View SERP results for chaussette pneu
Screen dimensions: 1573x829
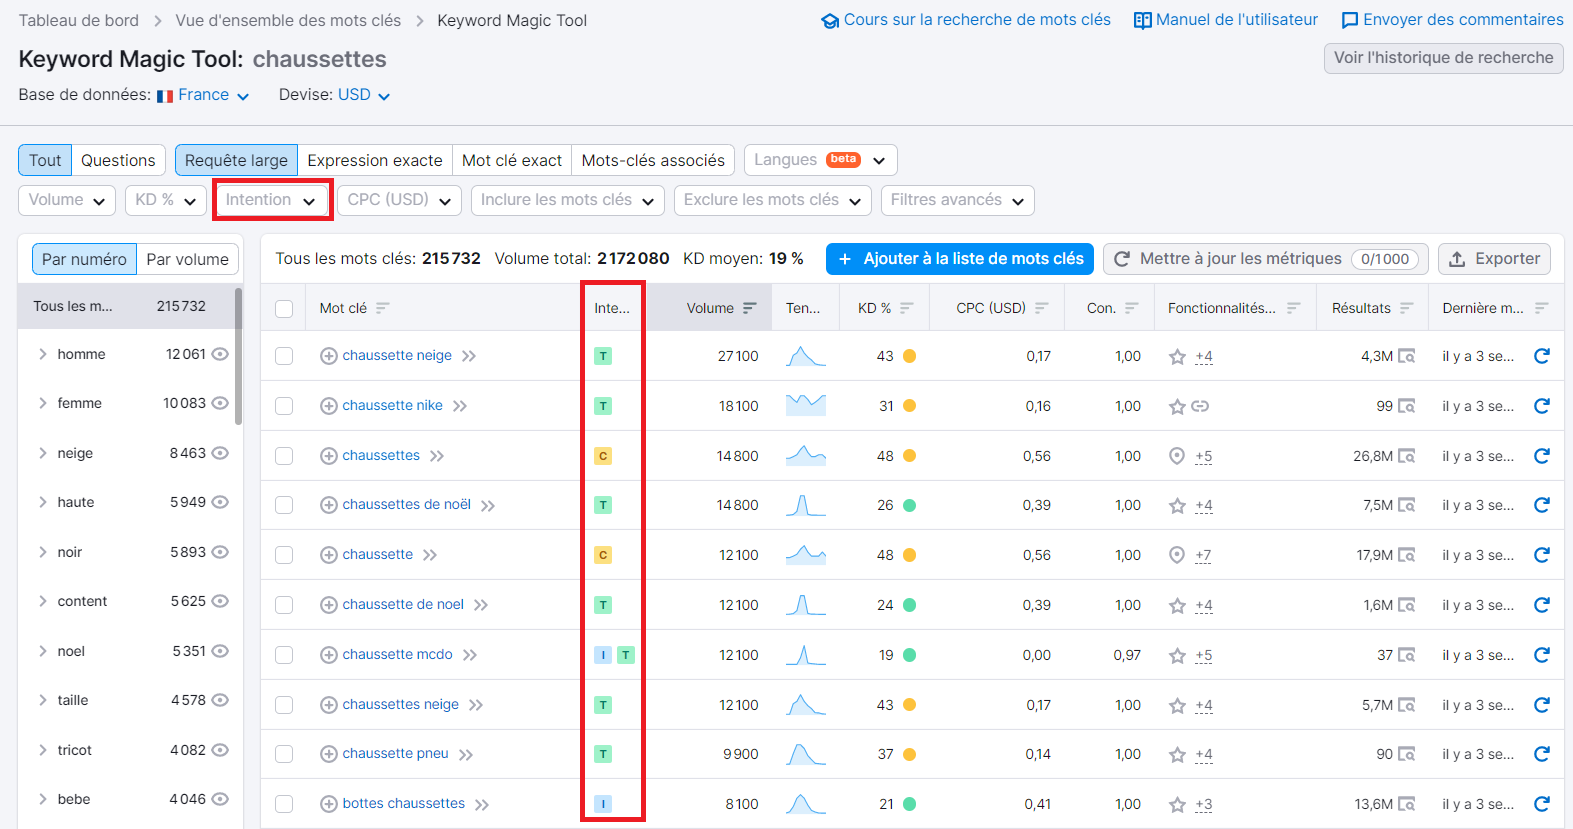click(x=1406, y=754)
